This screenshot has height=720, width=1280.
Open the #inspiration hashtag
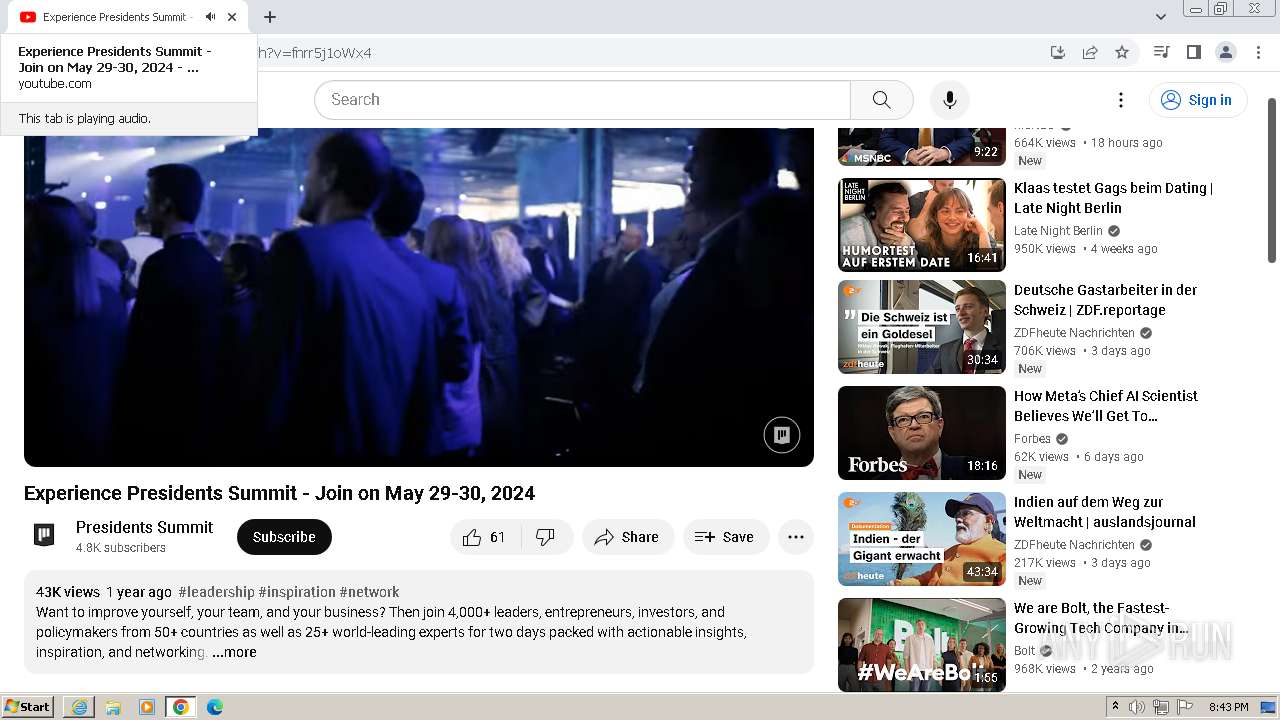tap(297, 592)
